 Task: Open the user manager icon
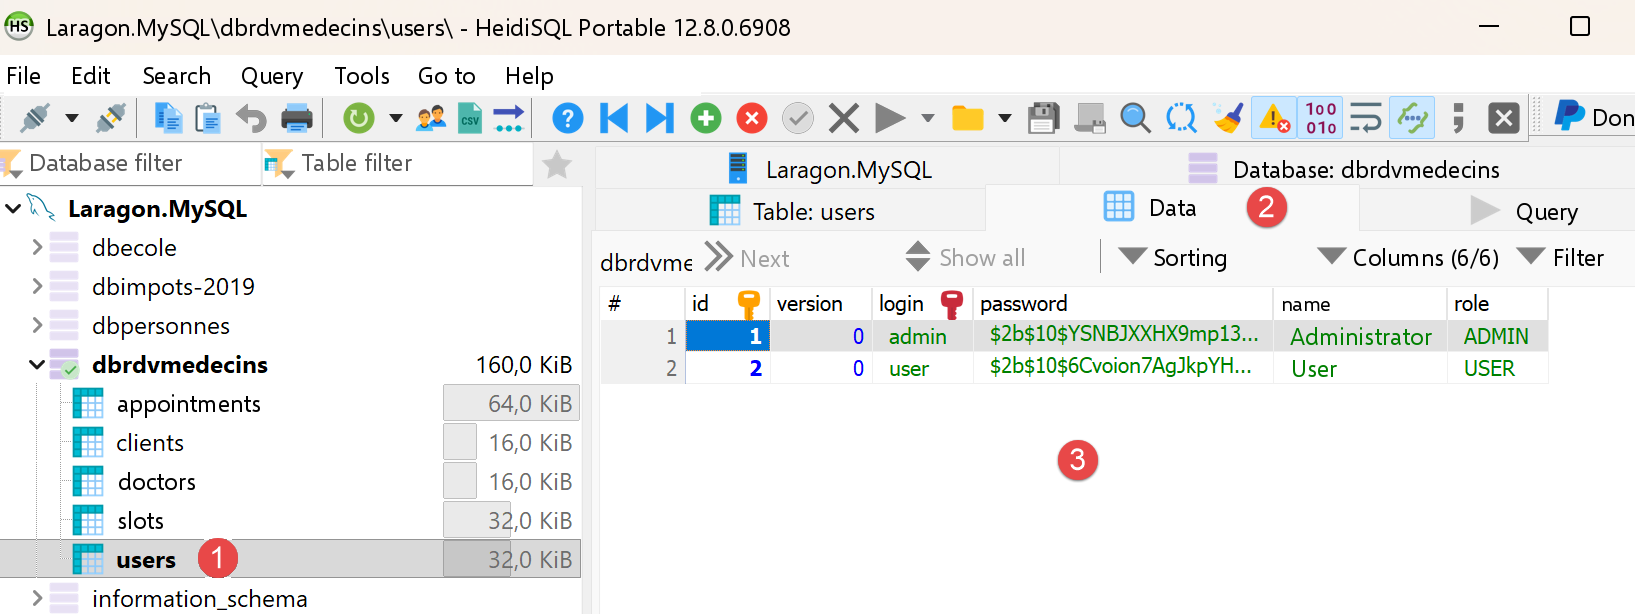pyautogui.click(x=431, y=118)
